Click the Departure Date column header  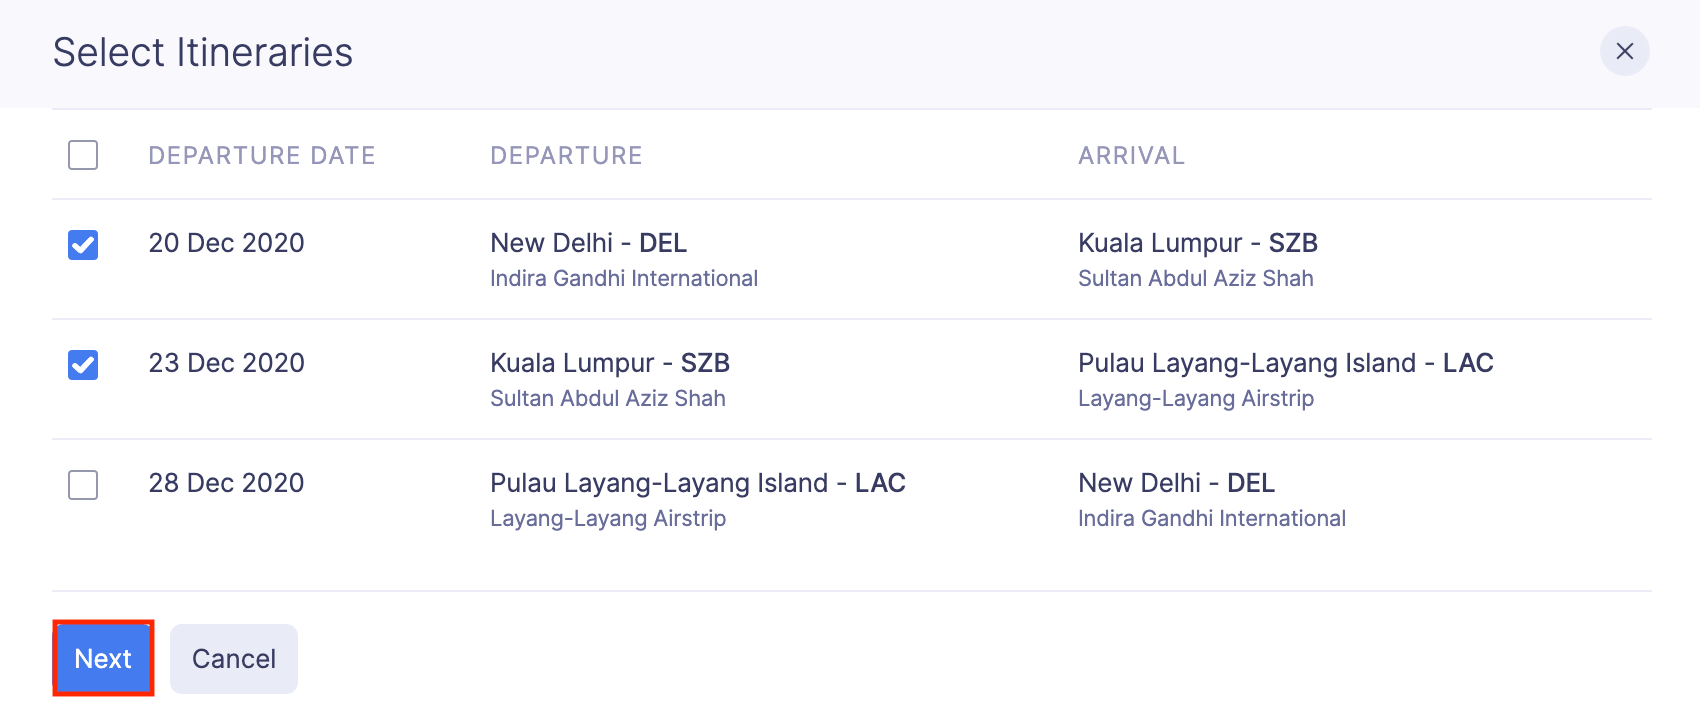click(262, 155)
